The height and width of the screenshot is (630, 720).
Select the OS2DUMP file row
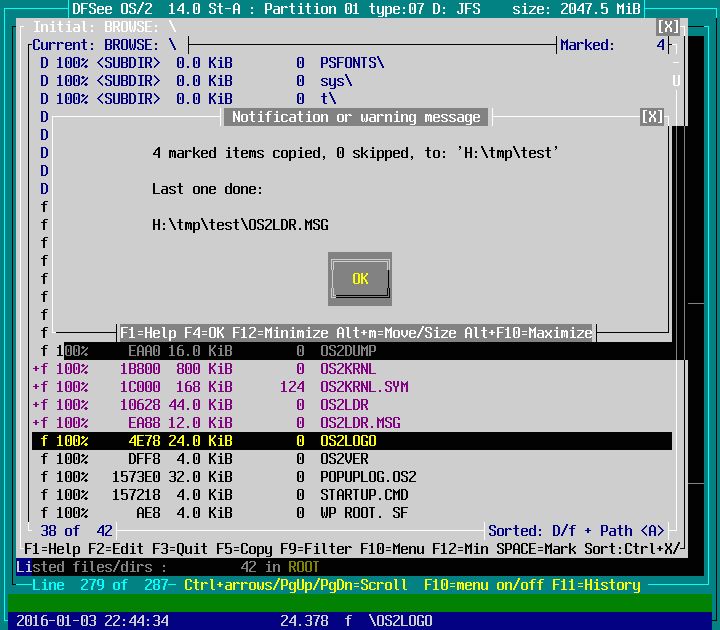347,351
